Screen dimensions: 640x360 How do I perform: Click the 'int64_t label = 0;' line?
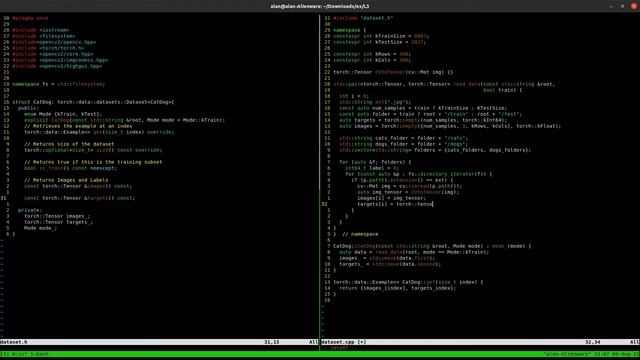pyautogui.click(x=372, y=168)
